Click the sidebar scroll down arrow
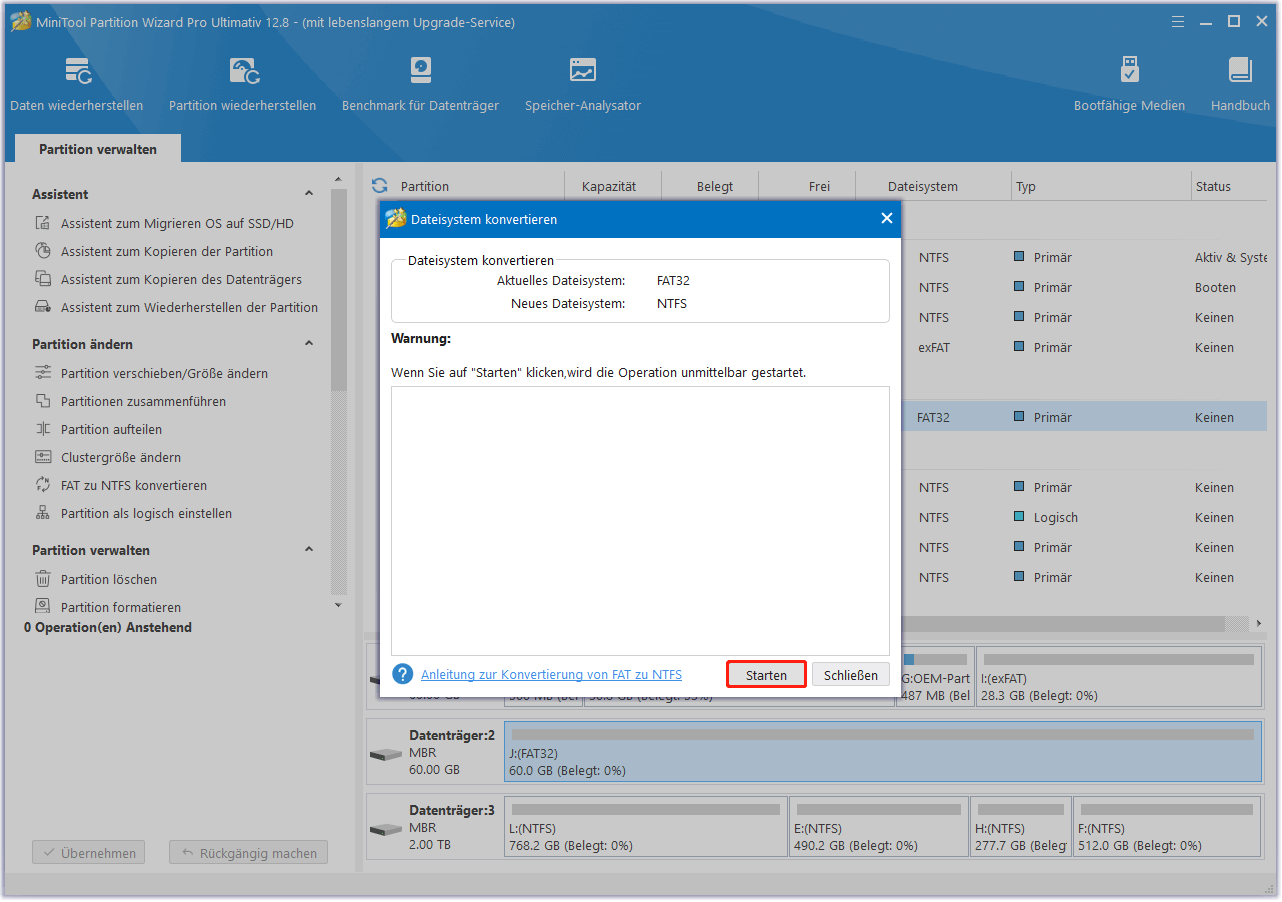 338,605
